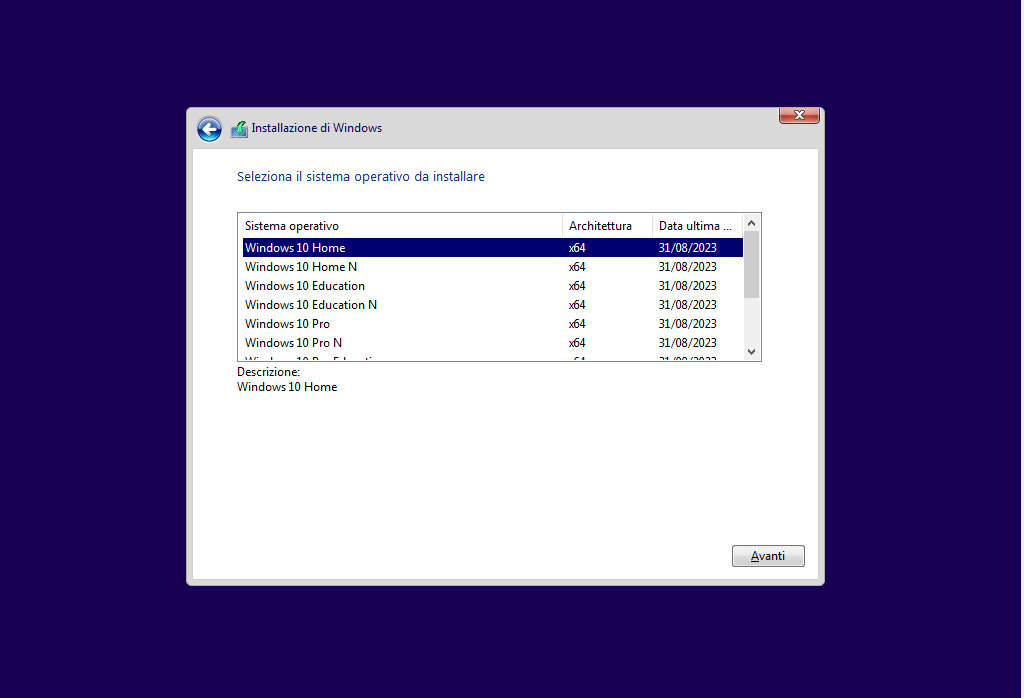The height and width of the screenshot is (698, 1024).
Task: Sort by Architettura column header
Action: [x=607, y=226]
